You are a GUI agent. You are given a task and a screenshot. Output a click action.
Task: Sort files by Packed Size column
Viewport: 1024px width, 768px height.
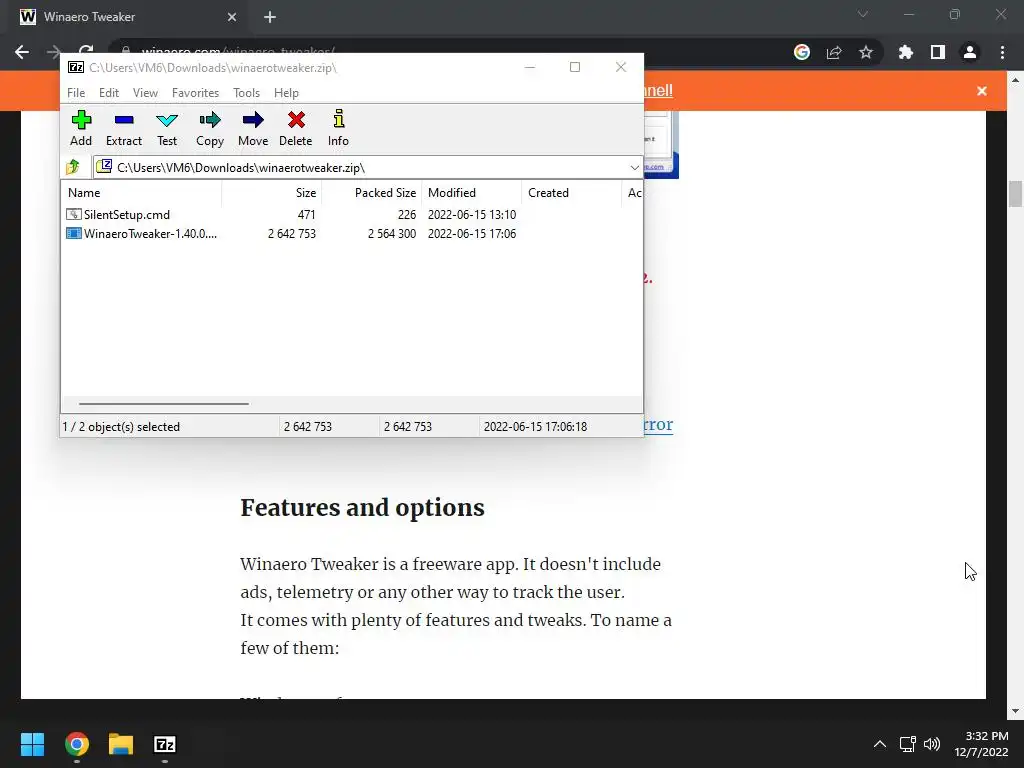pos(372,193)
